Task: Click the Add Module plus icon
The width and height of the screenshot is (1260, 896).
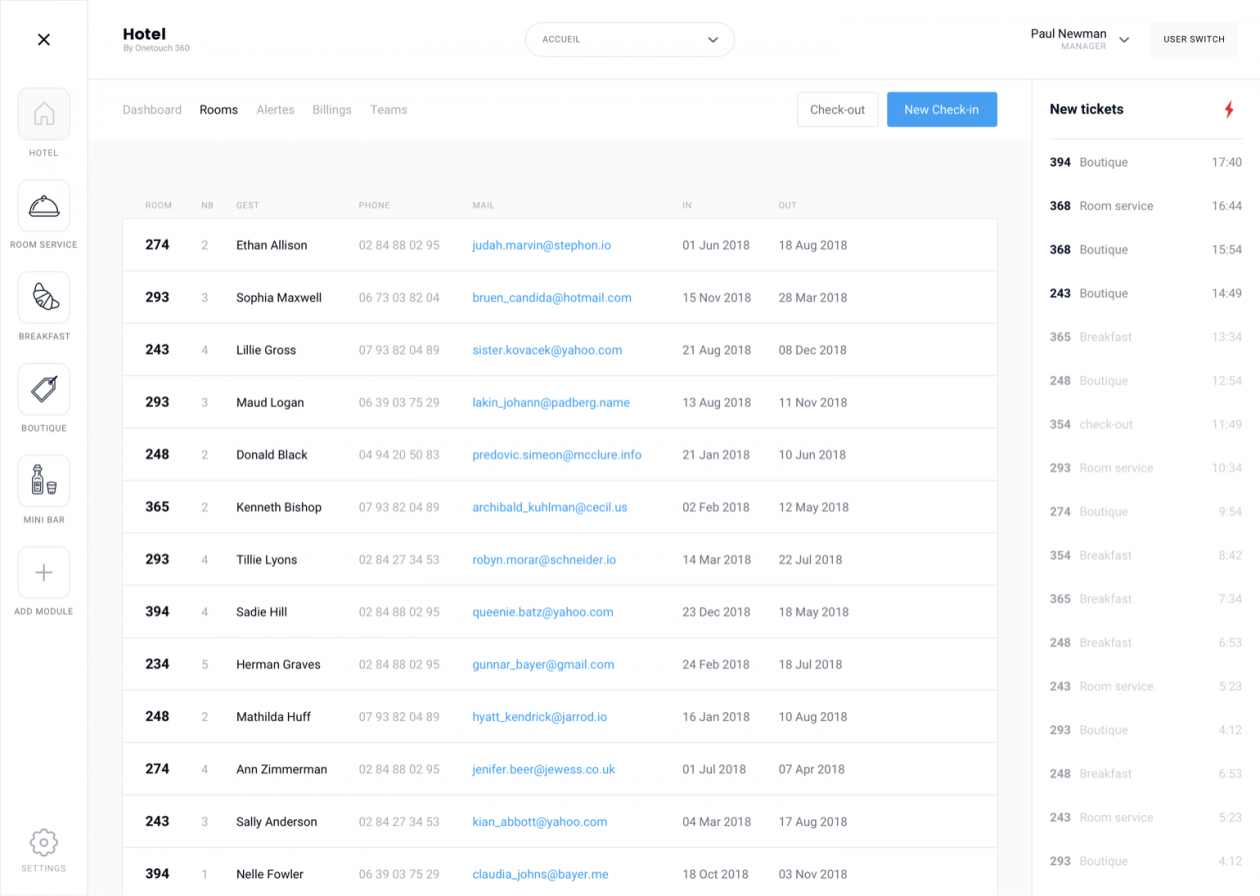Action: (43, 572)
